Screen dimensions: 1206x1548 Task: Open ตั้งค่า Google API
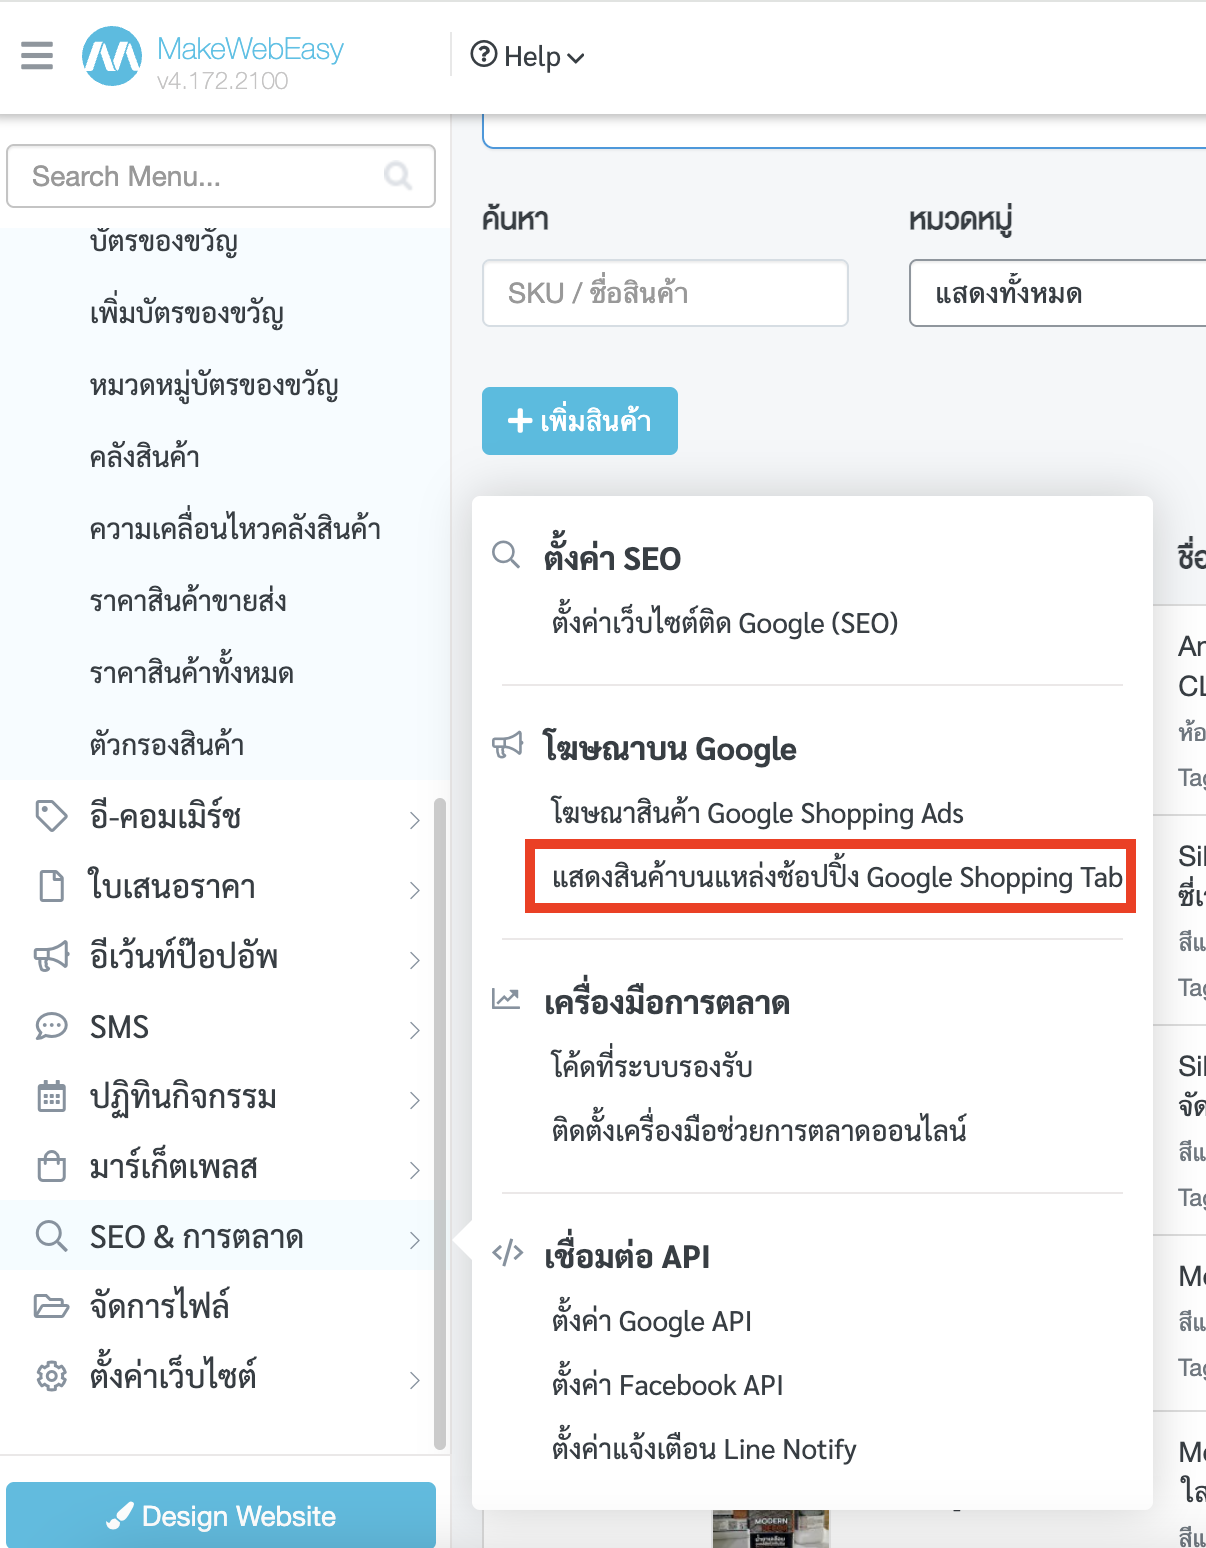[x=652, y=1321]
